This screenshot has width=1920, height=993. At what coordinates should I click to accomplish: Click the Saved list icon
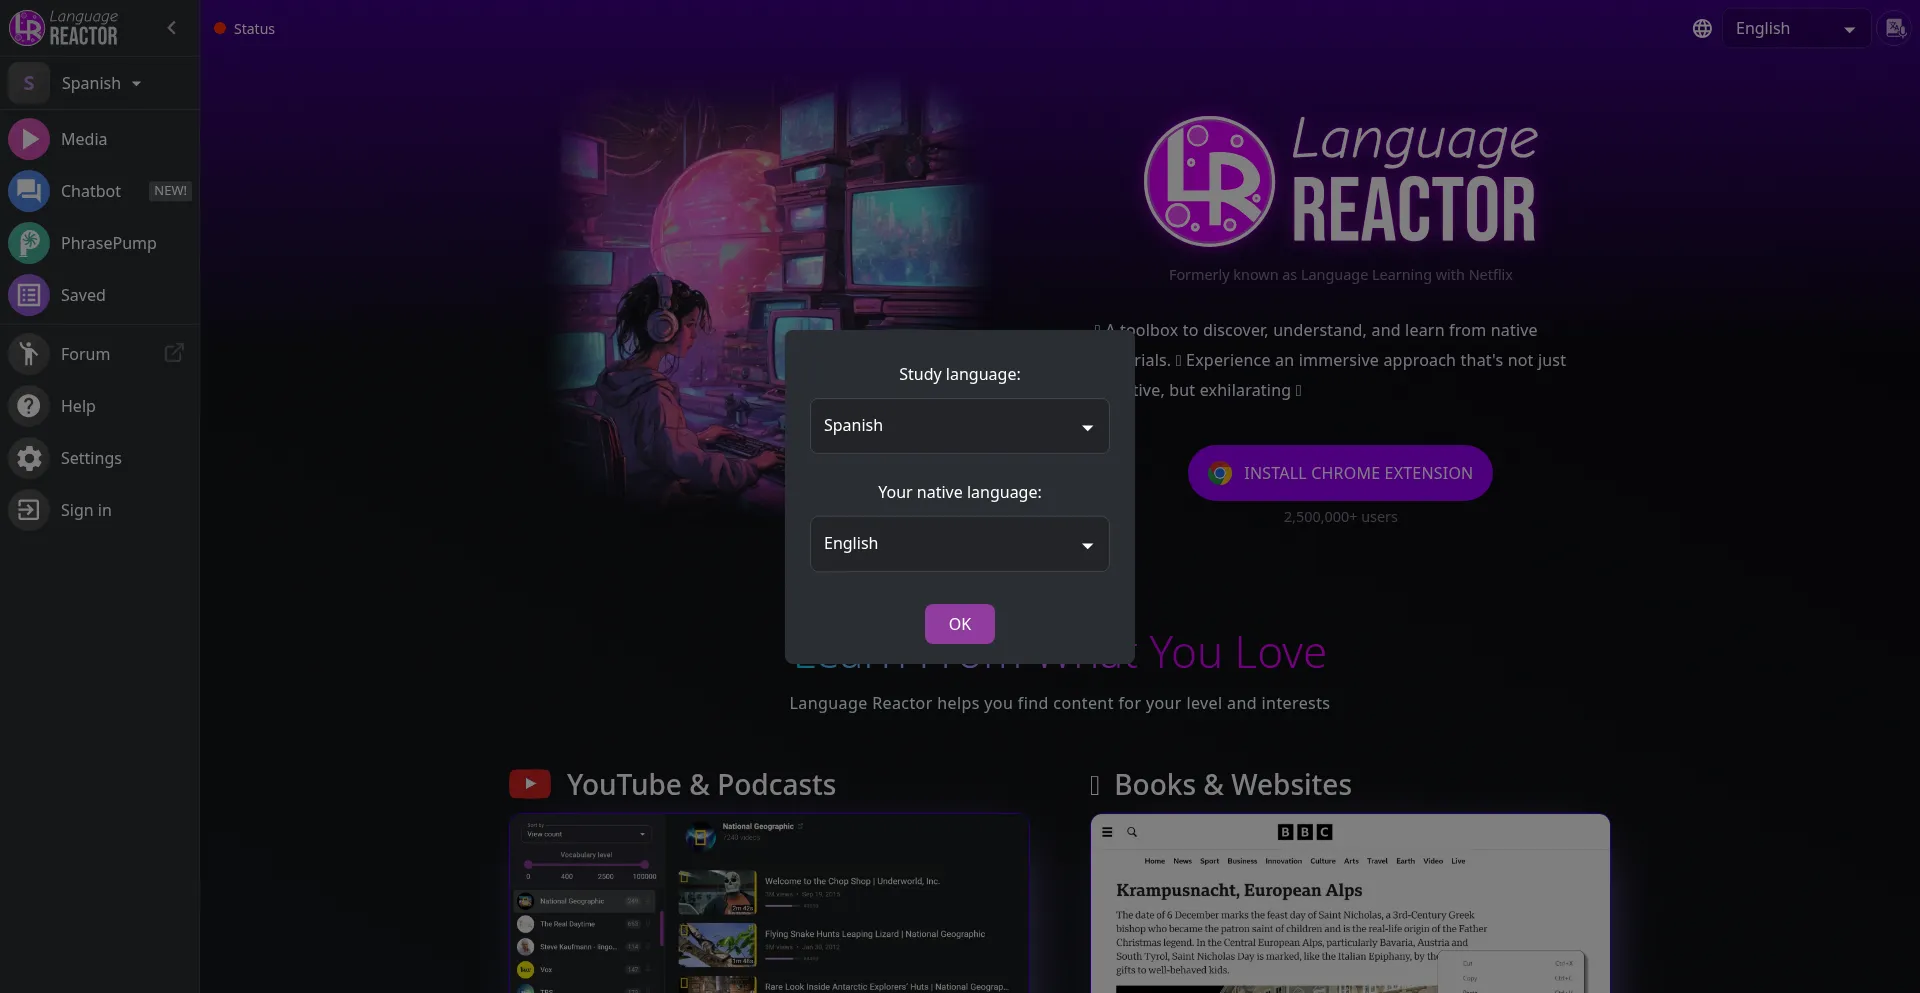(29, 295)
